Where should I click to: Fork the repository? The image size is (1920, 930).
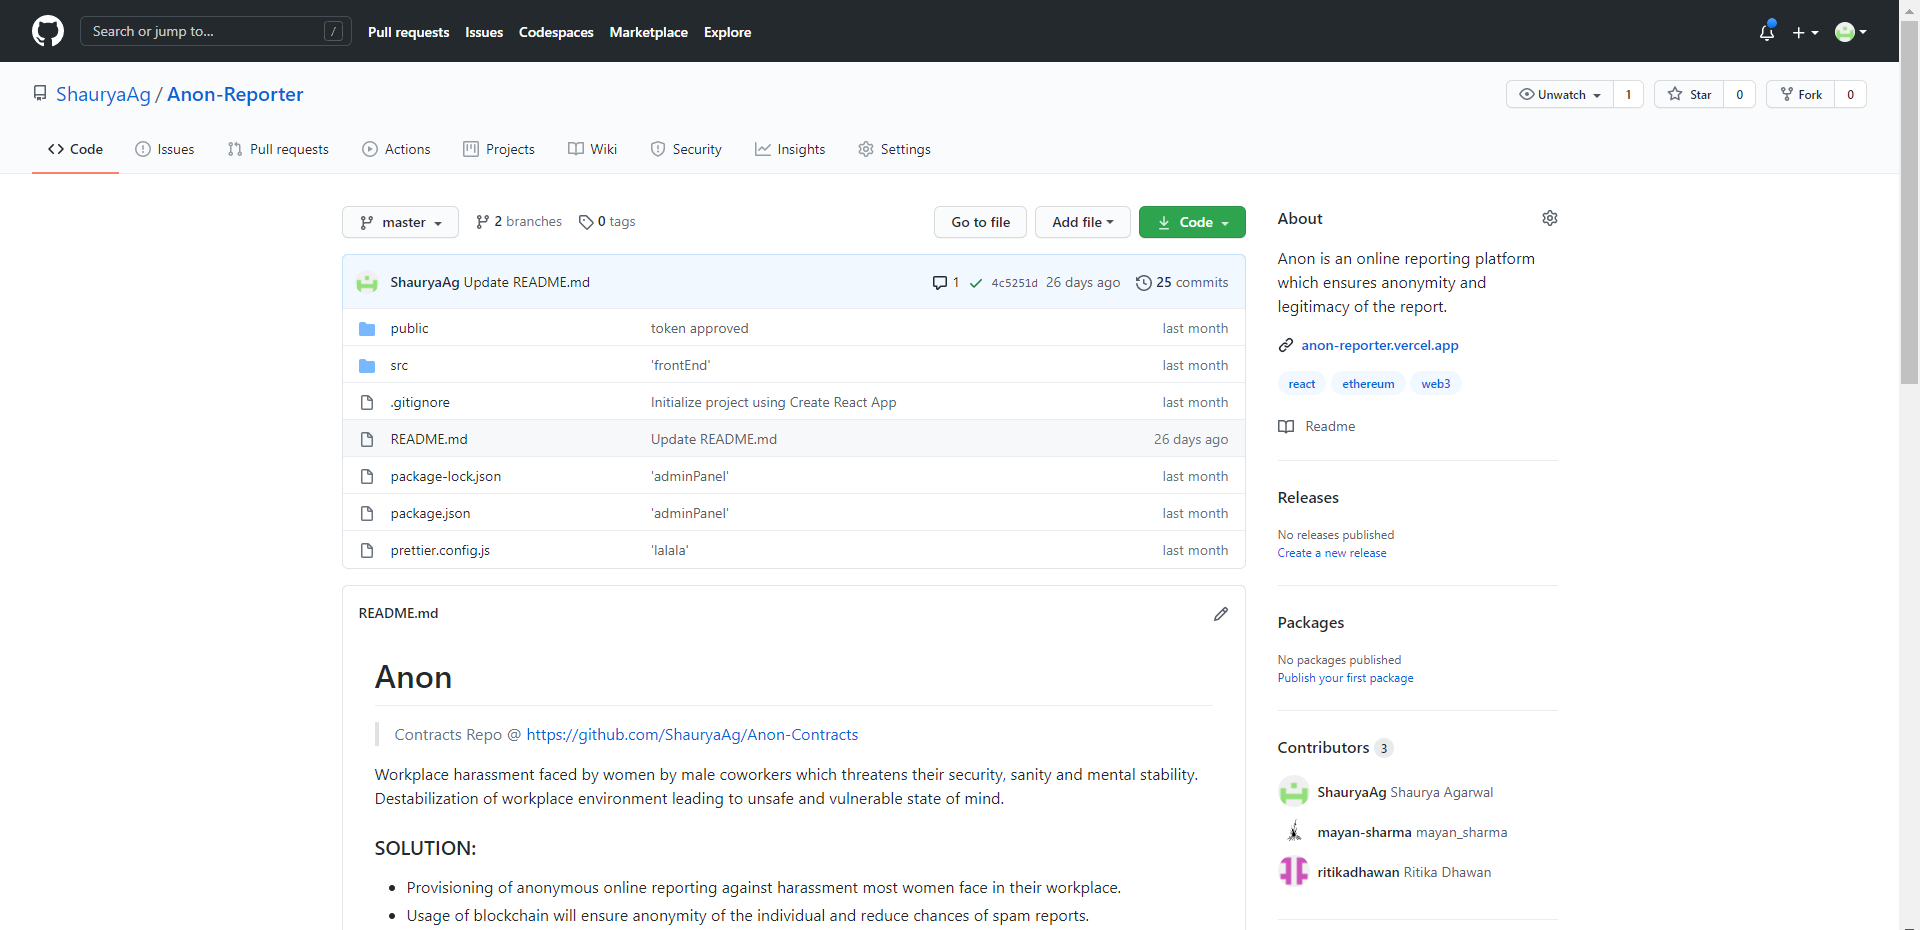[1801, 94]
